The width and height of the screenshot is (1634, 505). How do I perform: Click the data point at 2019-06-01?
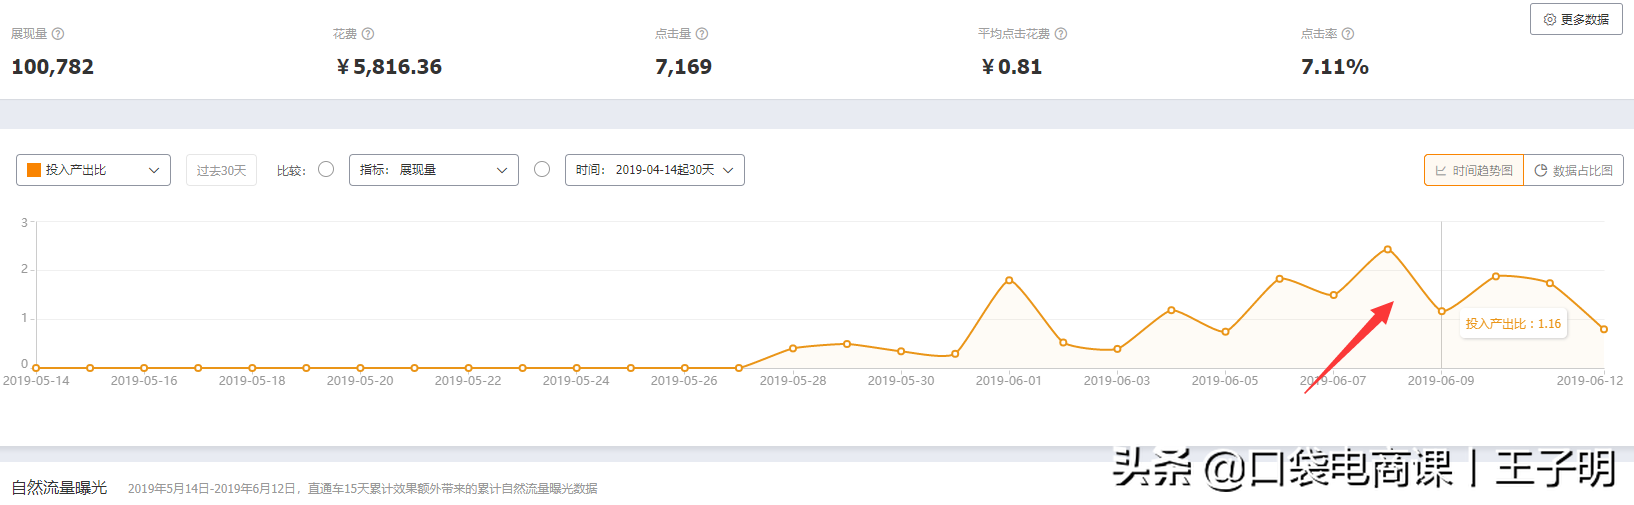1009,280
